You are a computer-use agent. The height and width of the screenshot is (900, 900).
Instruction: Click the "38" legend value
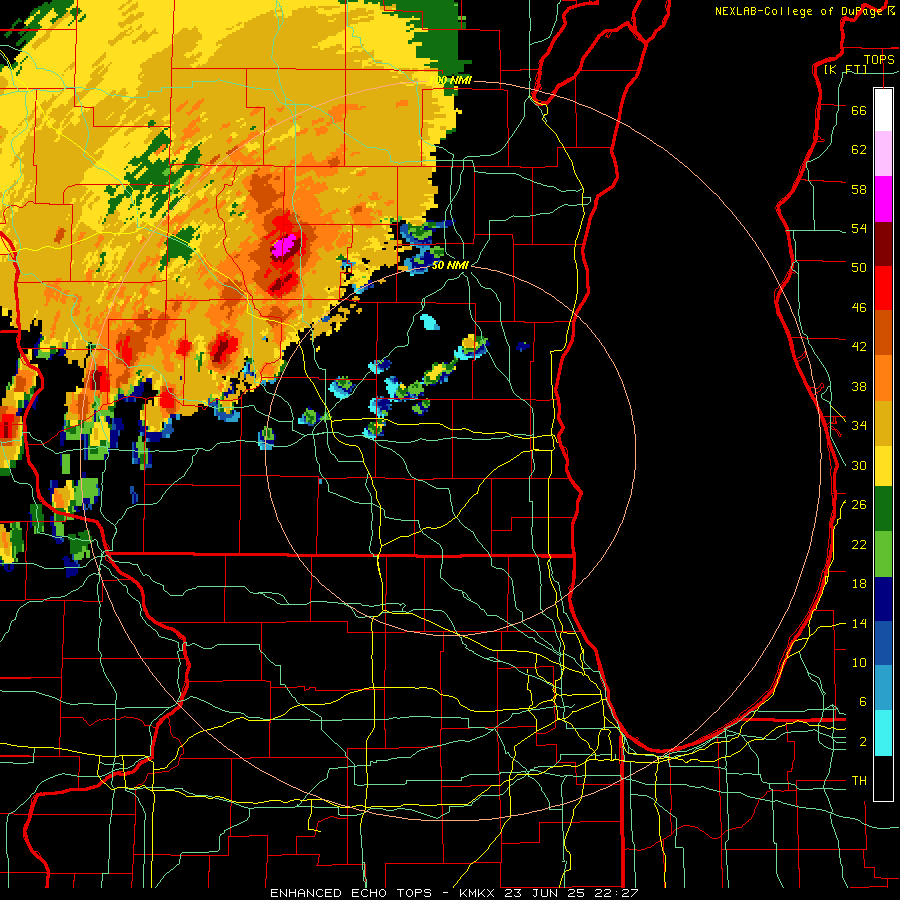(859, 386)
